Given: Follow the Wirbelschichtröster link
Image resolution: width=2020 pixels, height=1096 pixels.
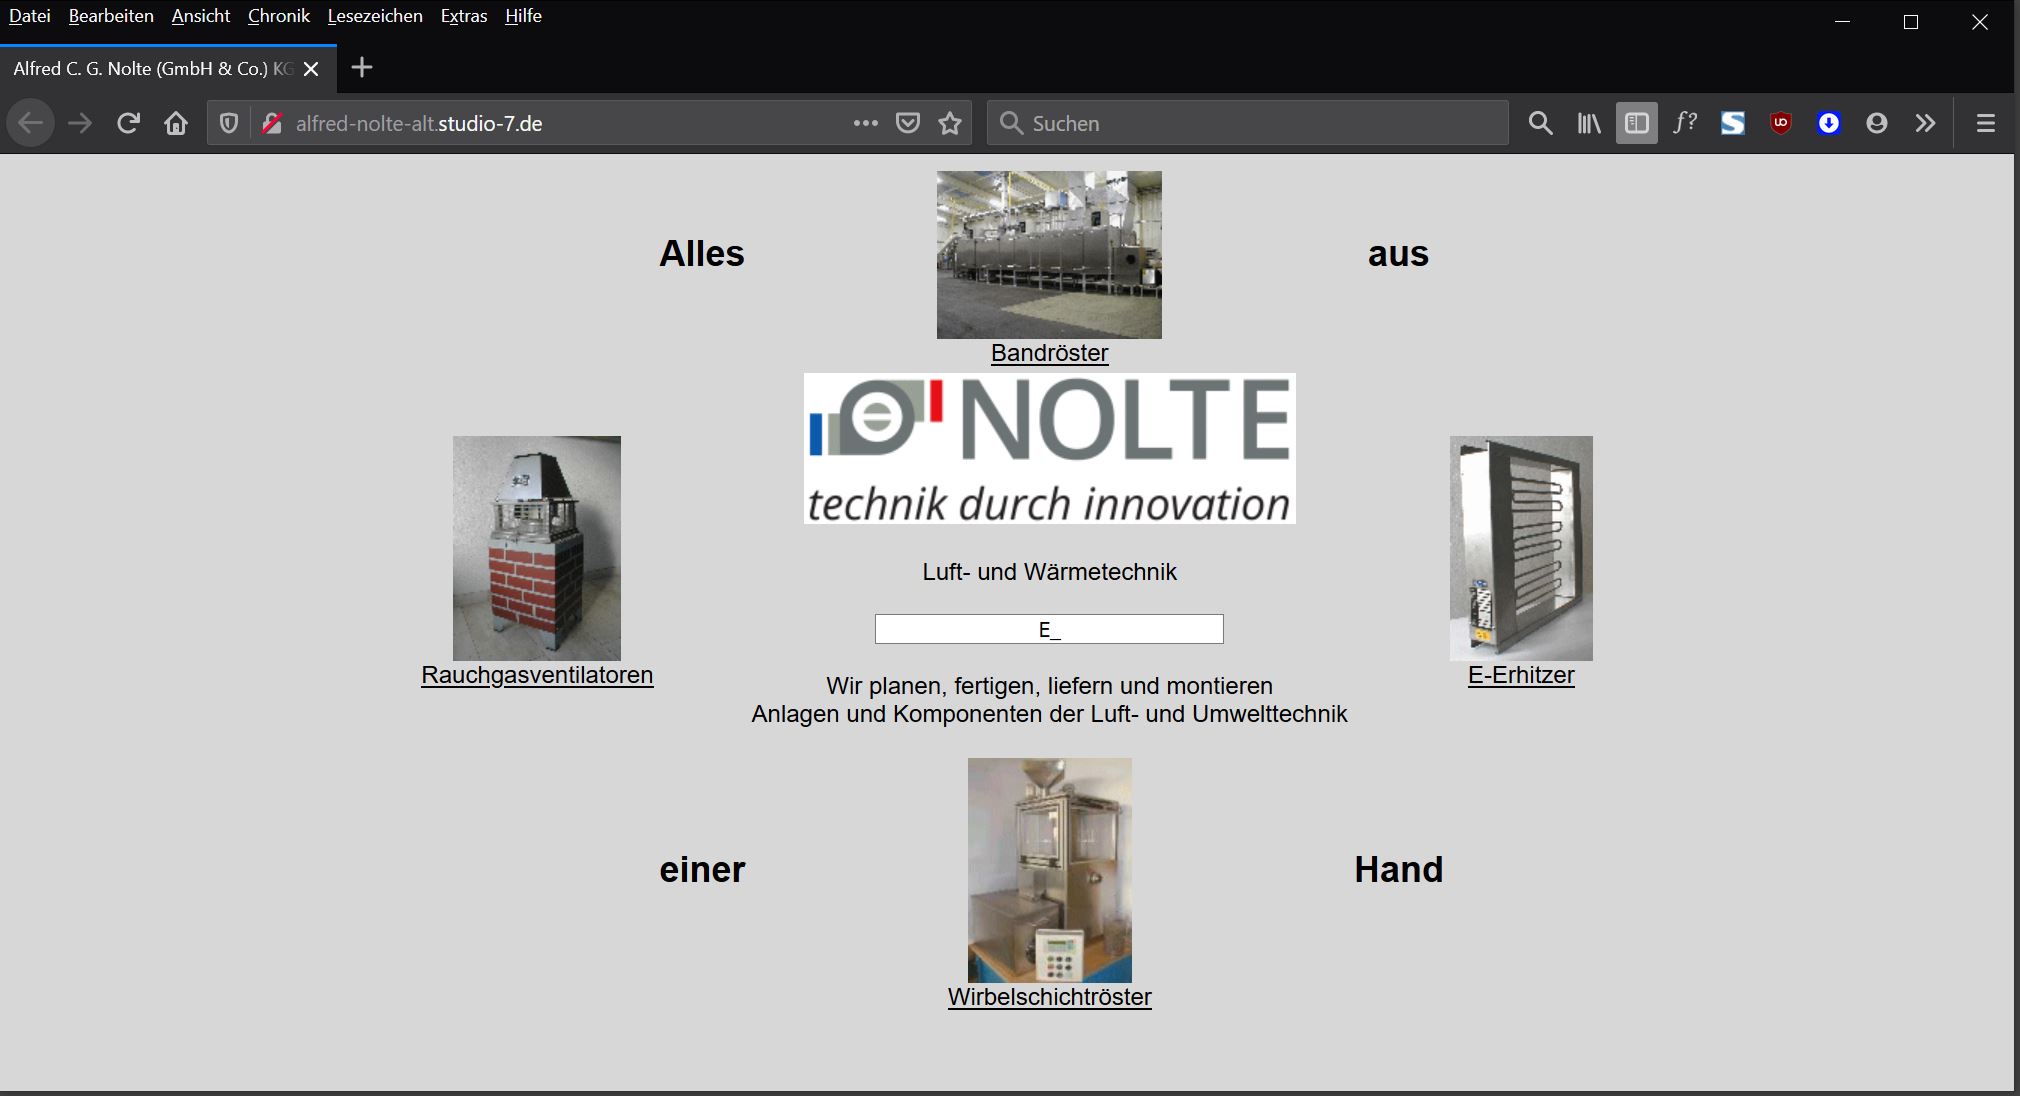Looking at the screenshot, I should tap(1049, 997).
